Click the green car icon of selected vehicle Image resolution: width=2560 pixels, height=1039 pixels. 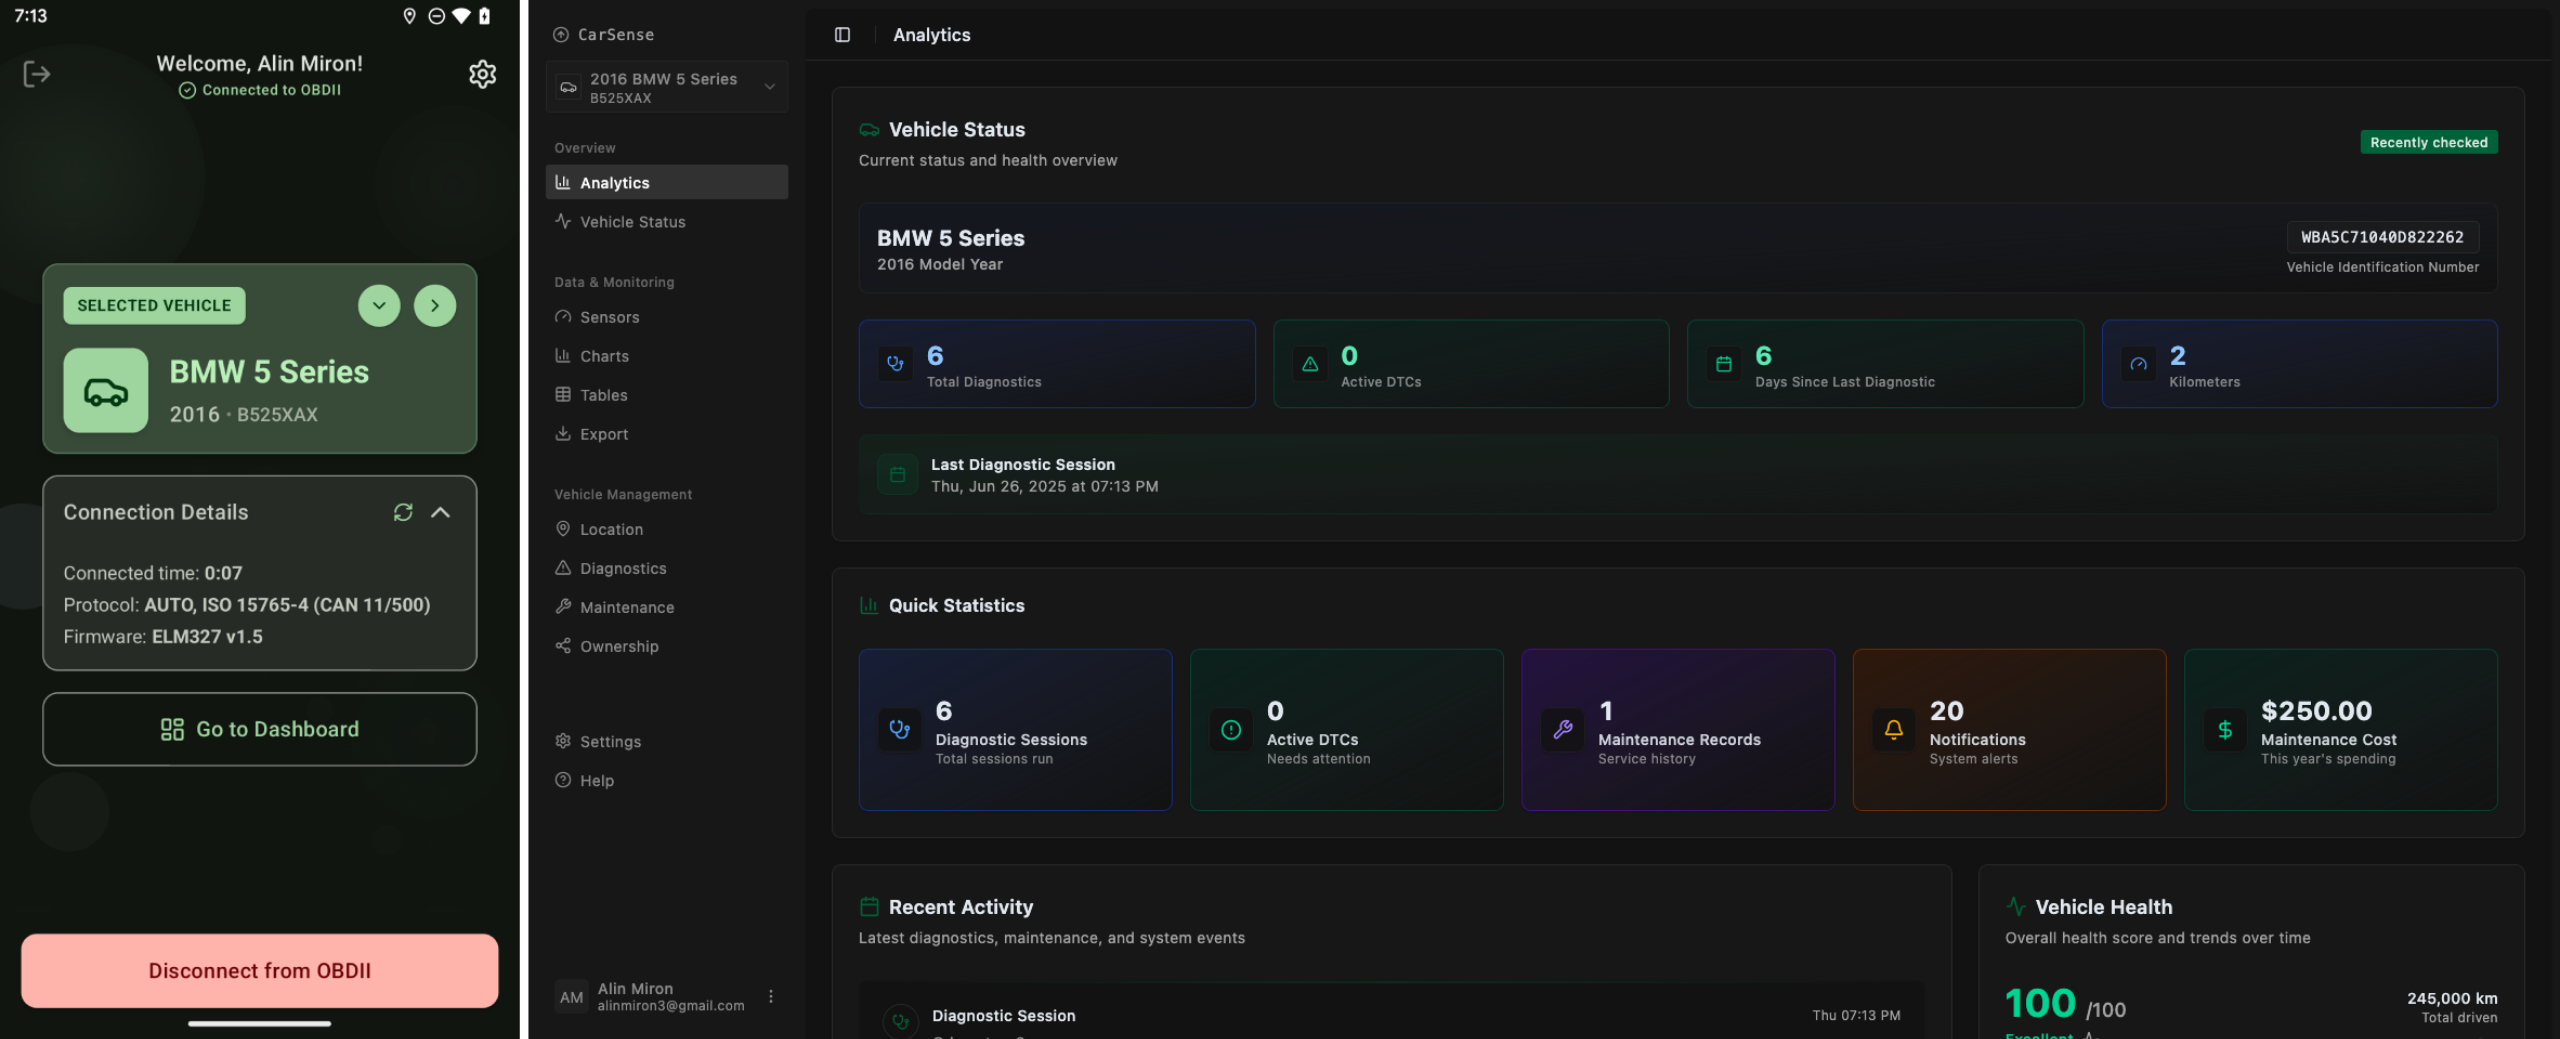106,391
